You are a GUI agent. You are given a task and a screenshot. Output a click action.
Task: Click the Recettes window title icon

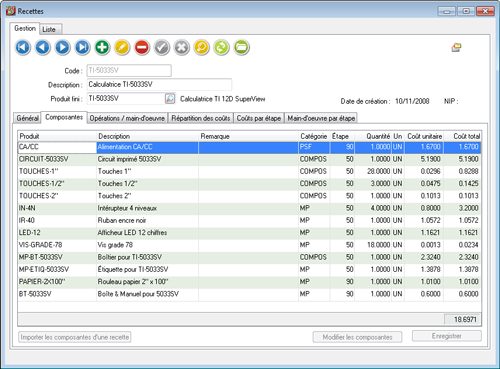point(11,11)
